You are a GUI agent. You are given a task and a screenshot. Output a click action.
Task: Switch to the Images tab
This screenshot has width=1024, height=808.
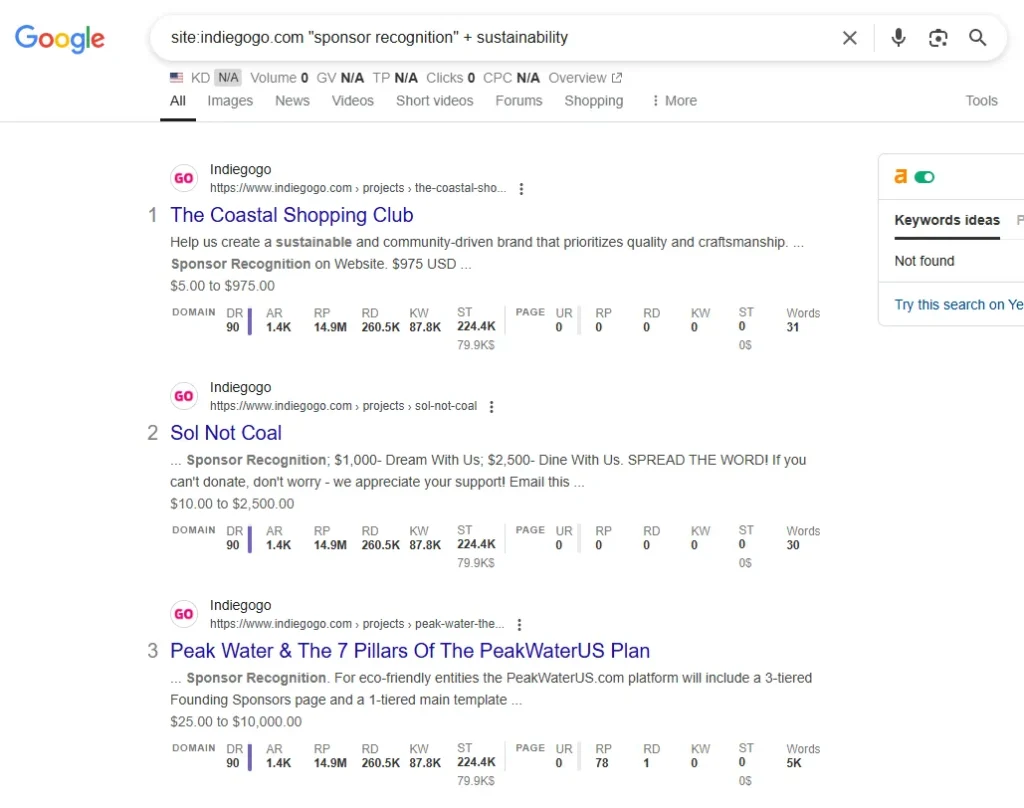[x=230, y=101]
